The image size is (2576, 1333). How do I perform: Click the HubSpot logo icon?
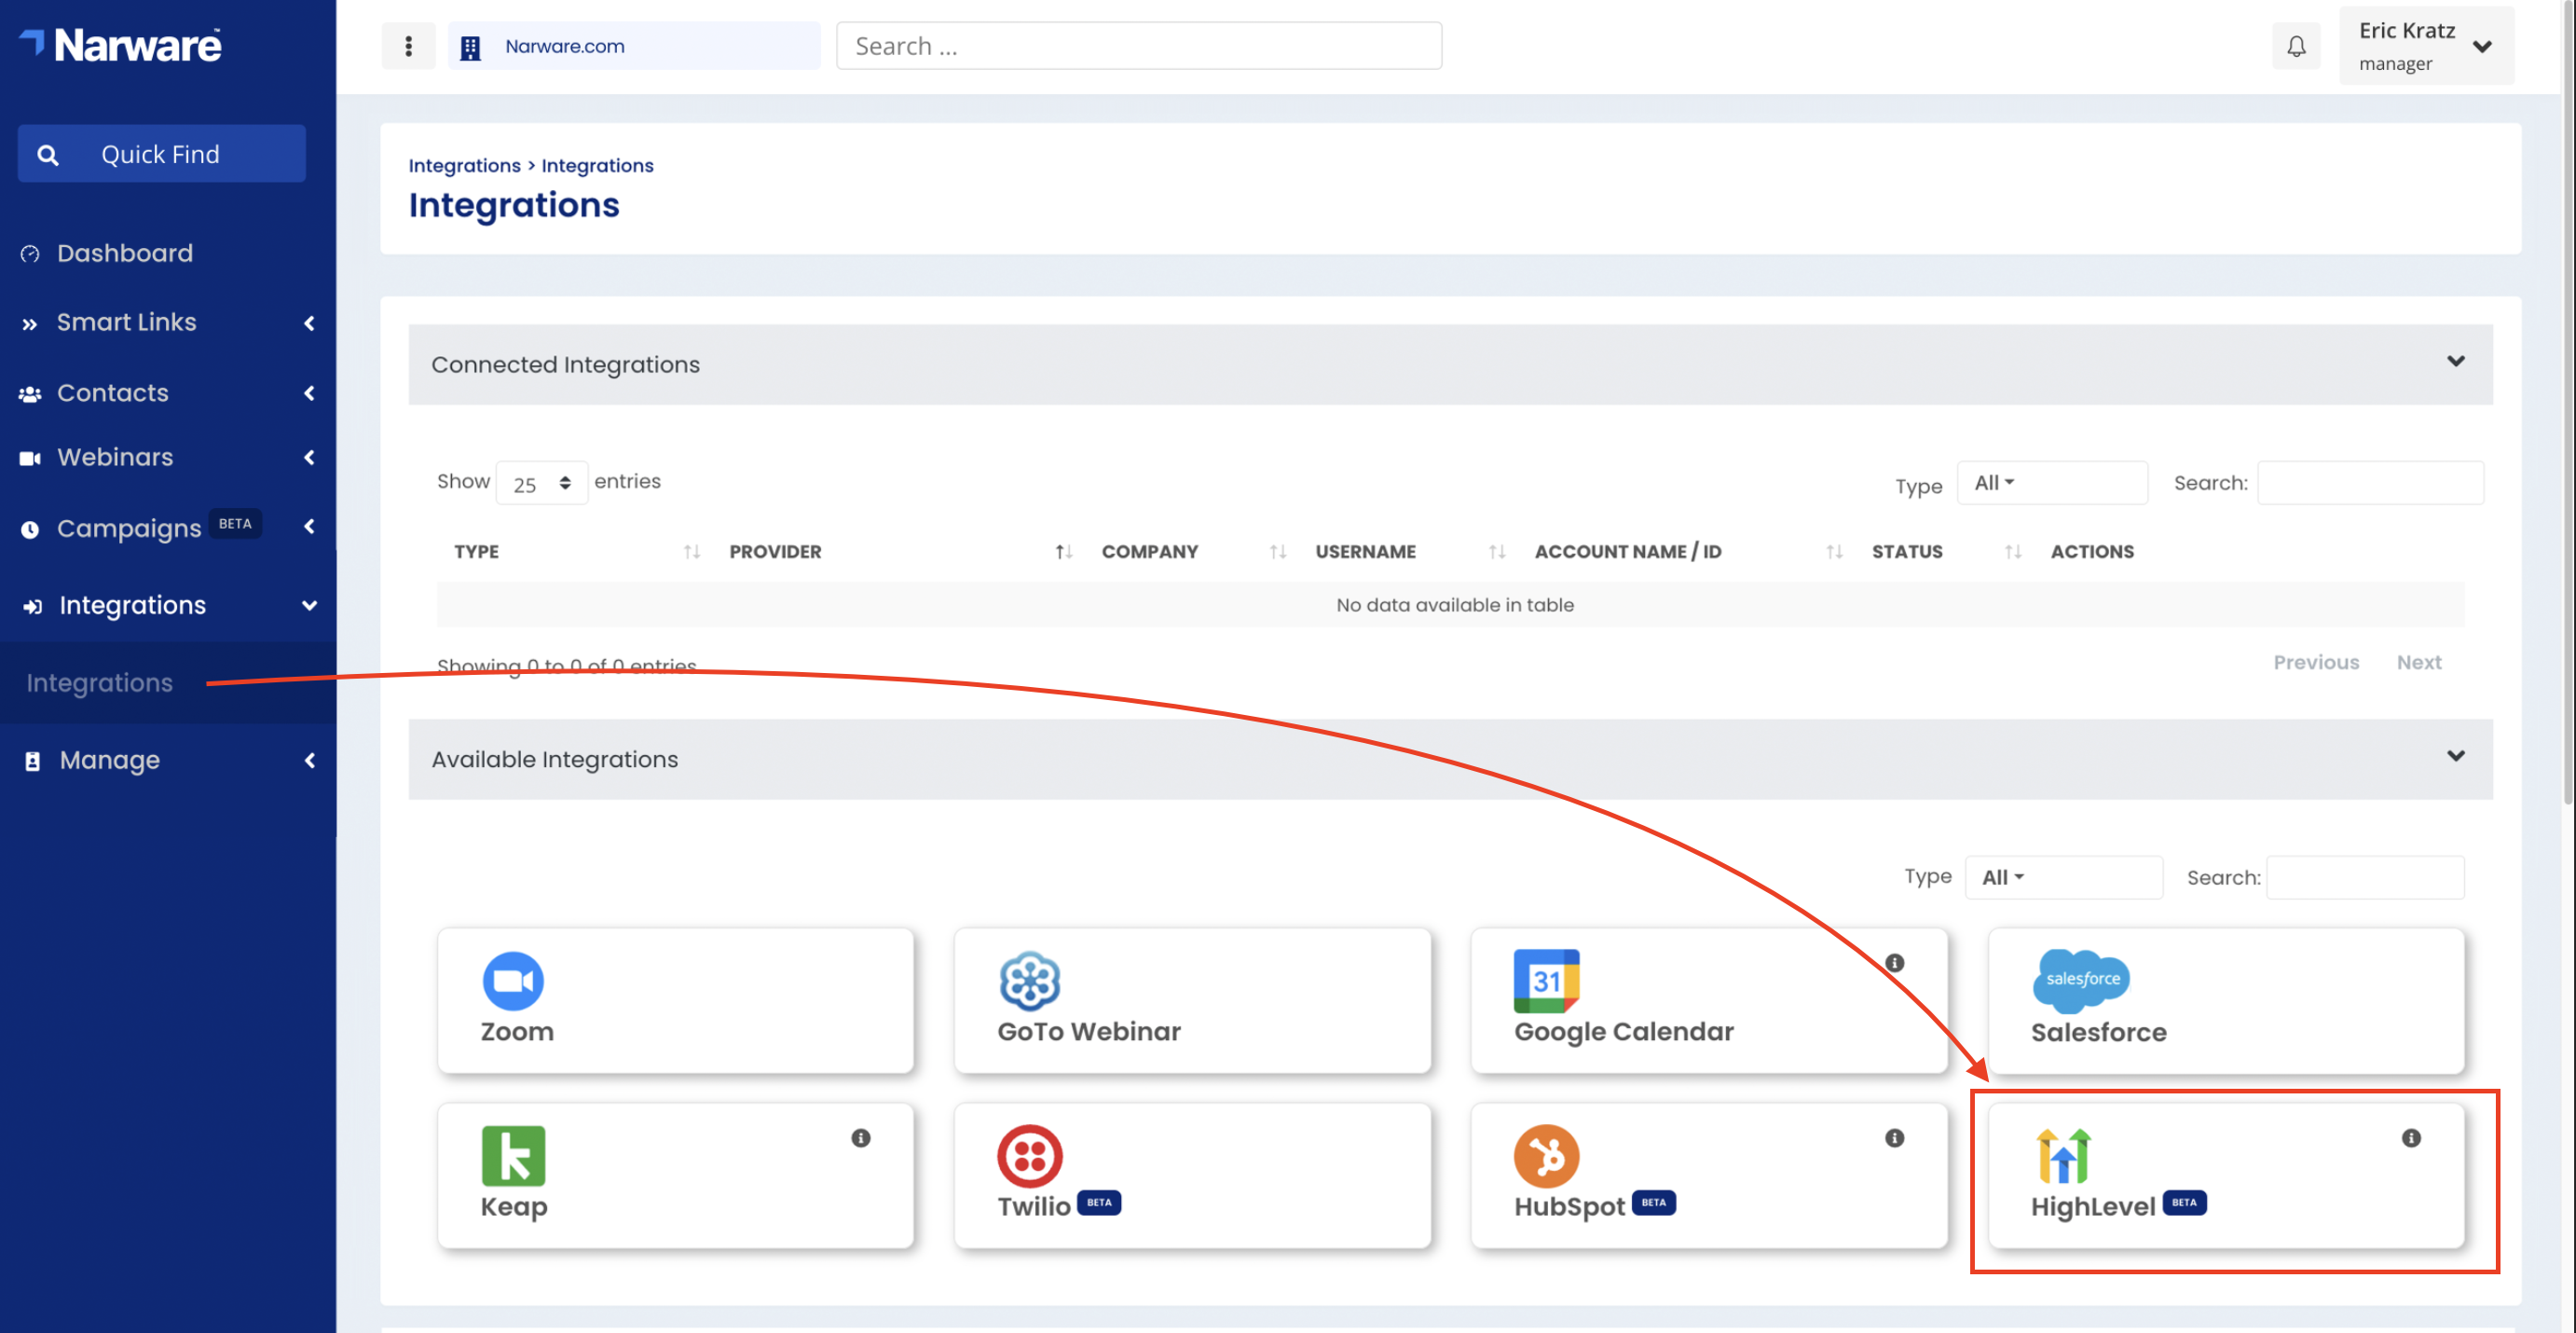(1546, 1155)
